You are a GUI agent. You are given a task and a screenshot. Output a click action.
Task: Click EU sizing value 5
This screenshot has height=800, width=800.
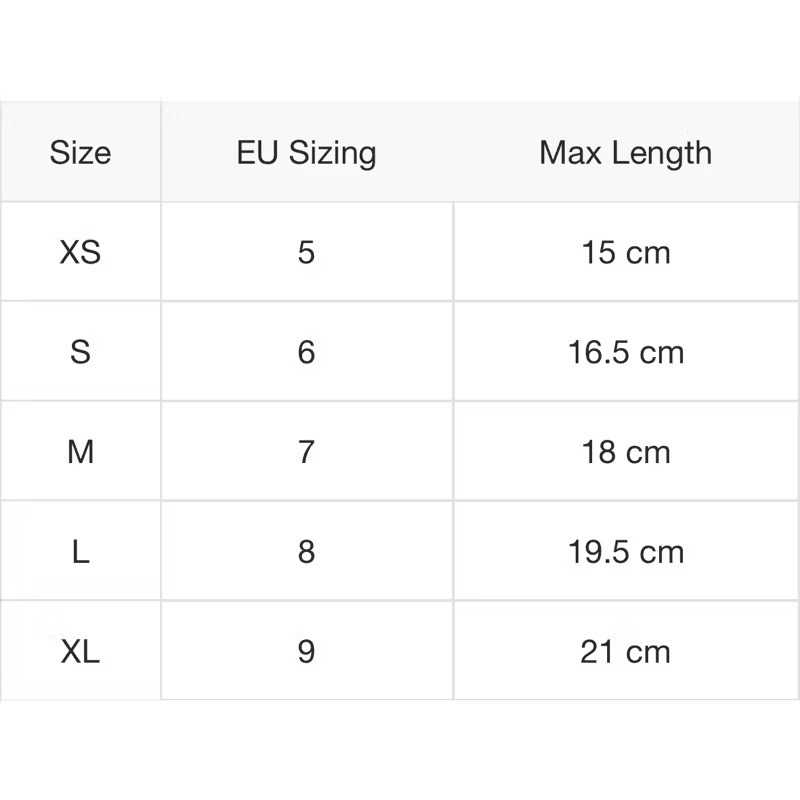pos(307,252)
